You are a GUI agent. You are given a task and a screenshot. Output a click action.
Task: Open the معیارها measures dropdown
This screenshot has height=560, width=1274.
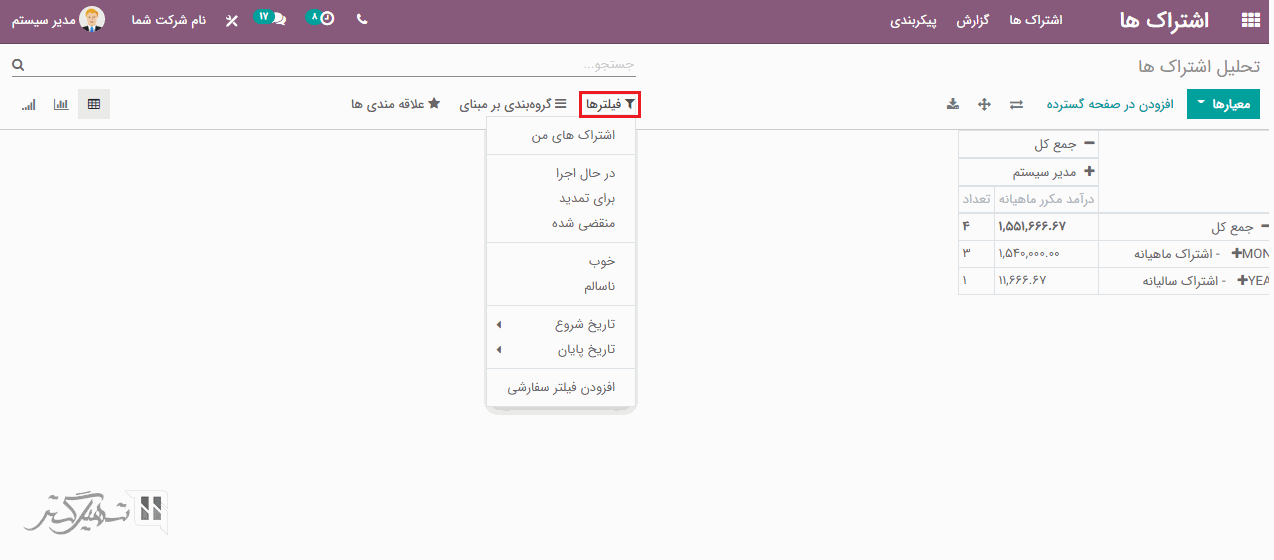(x=1224, y=104)
